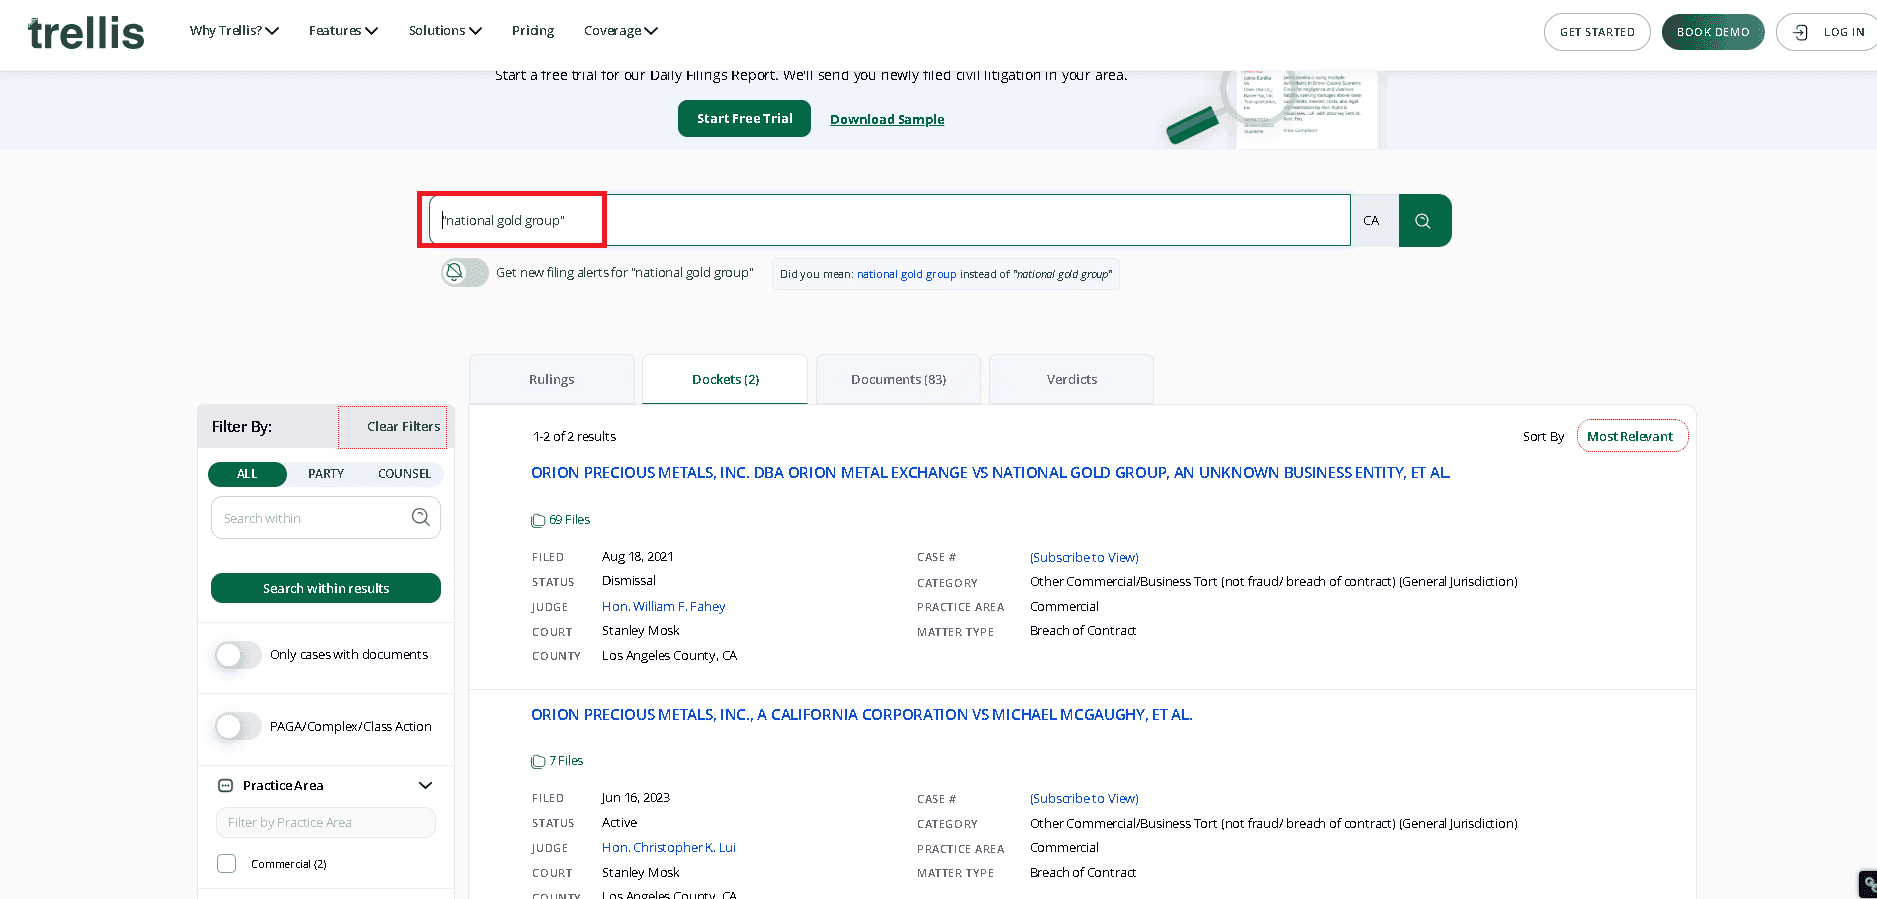Open the Download Sample link
Screen dimensions: 1877x899
coord(887,119)
